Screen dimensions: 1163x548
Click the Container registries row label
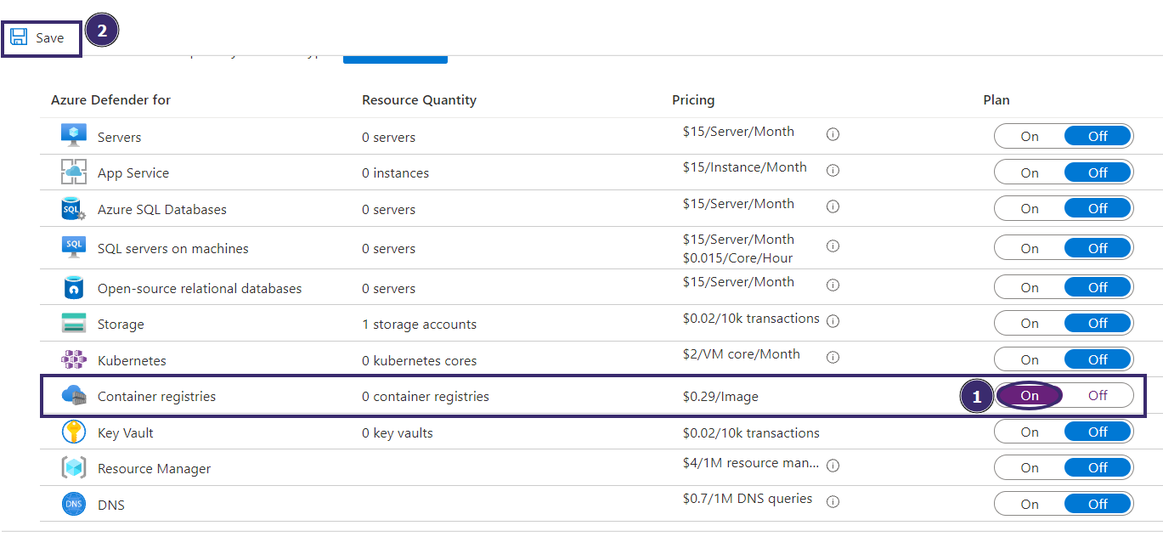click(x=157, y=397)
